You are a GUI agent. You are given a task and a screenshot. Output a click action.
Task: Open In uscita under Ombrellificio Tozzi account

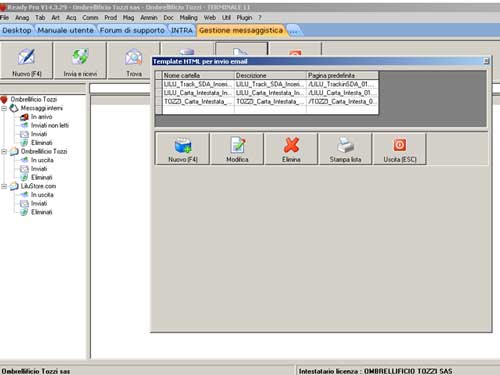point(42,160)
